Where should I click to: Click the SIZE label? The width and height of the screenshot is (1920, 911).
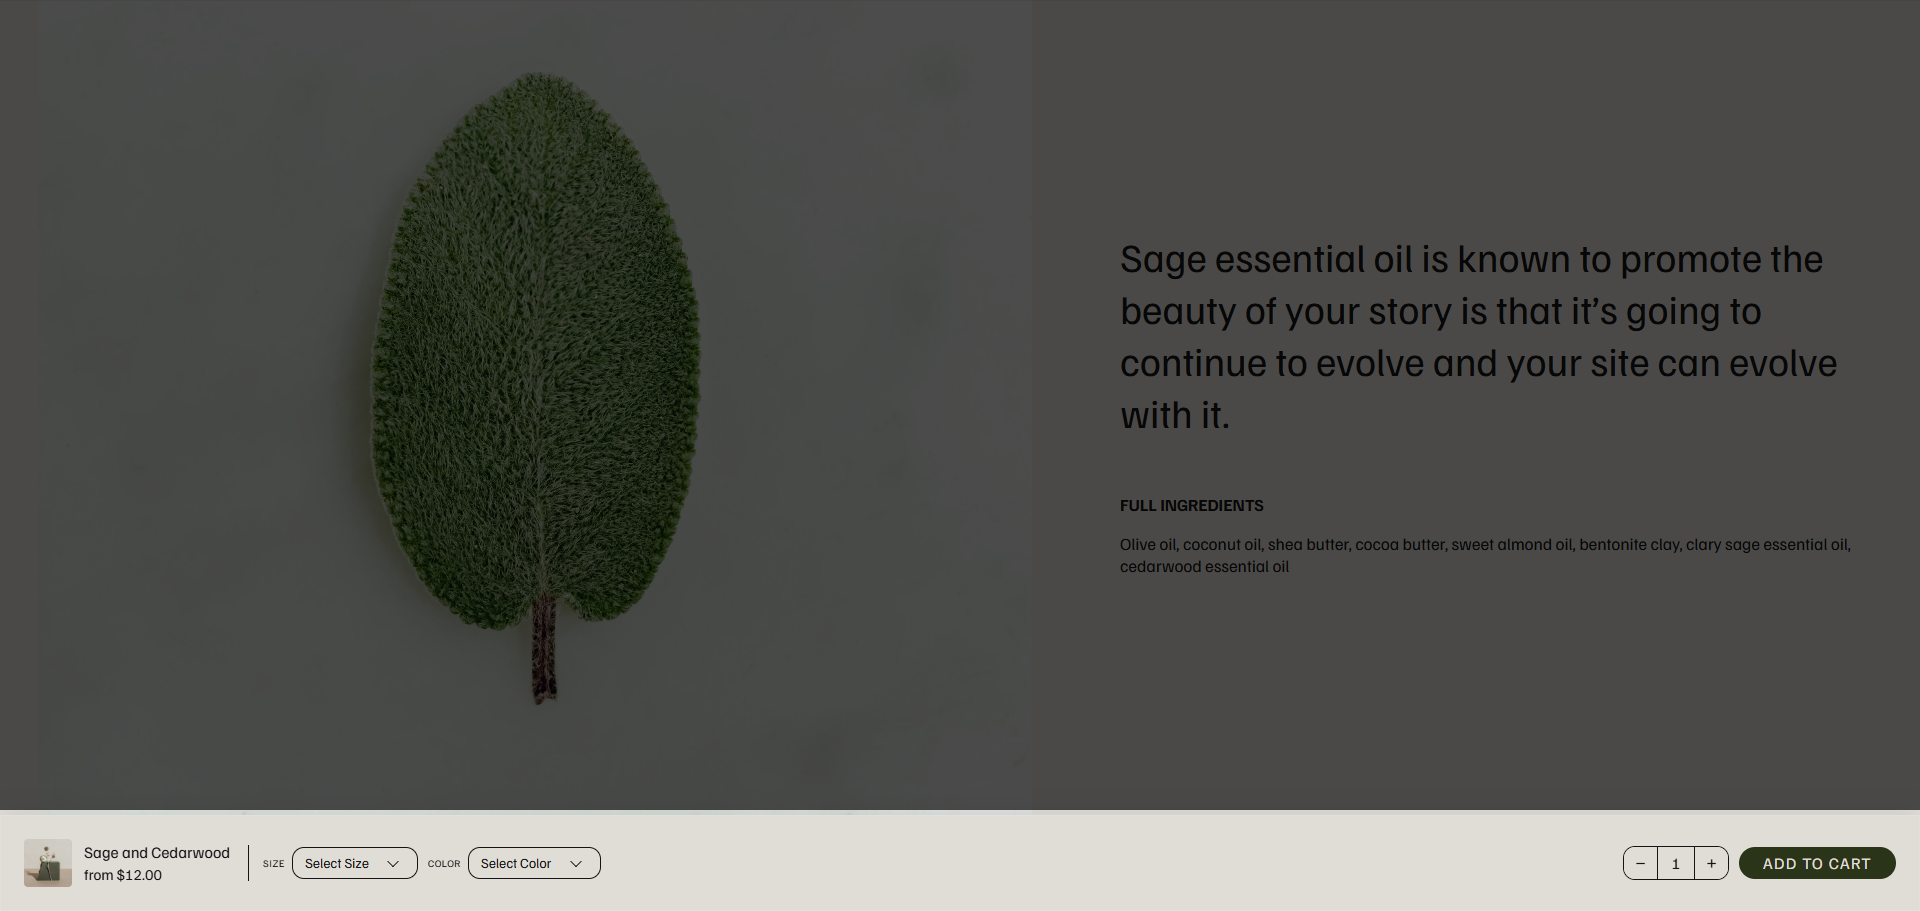click(273, 864)
